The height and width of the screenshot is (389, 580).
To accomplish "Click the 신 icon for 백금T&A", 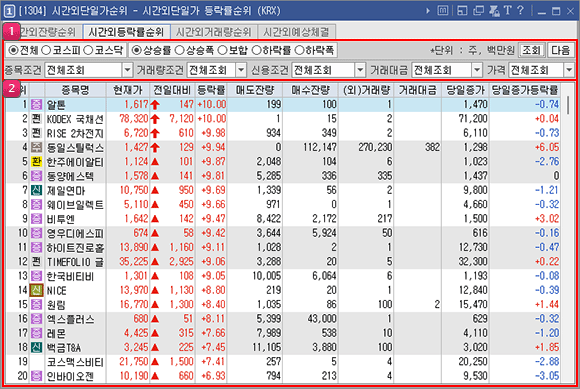I will (36, 348).
